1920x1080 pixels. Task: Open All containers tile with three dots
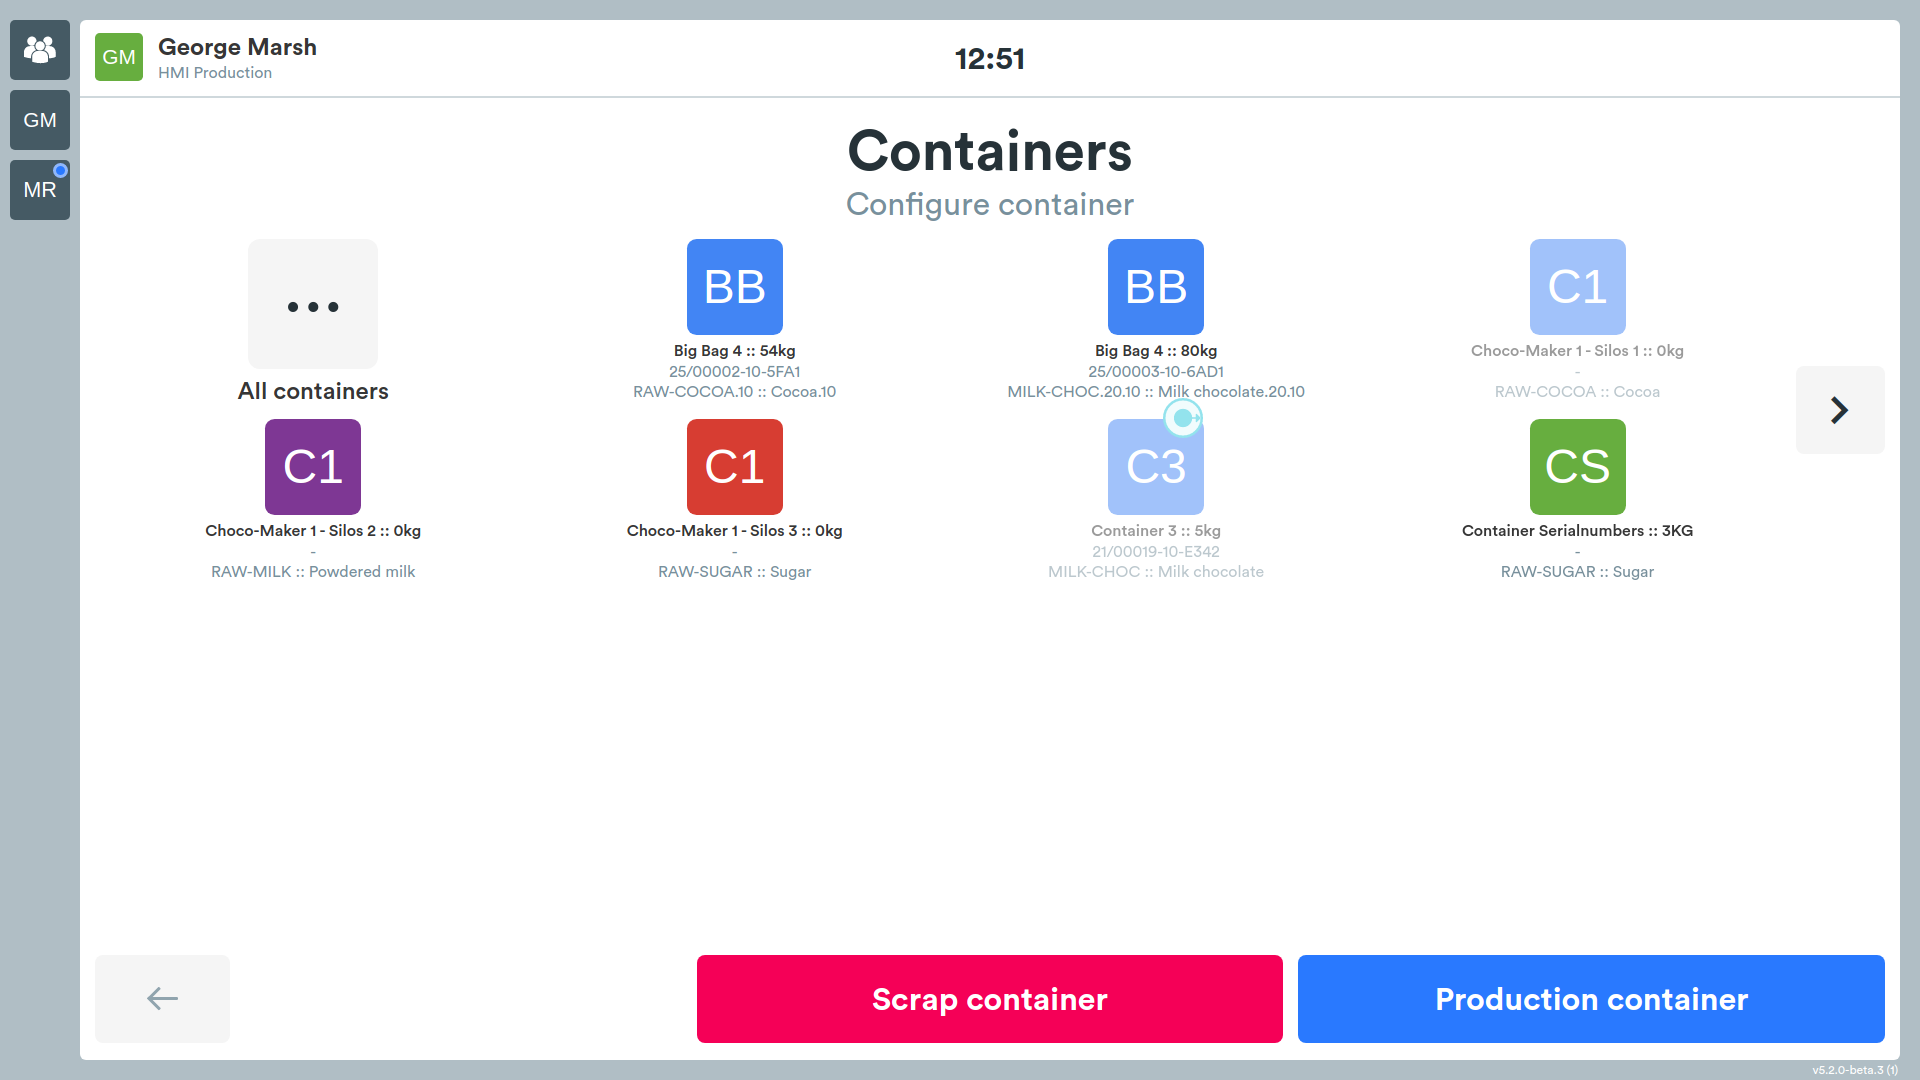tap(313, 304)
